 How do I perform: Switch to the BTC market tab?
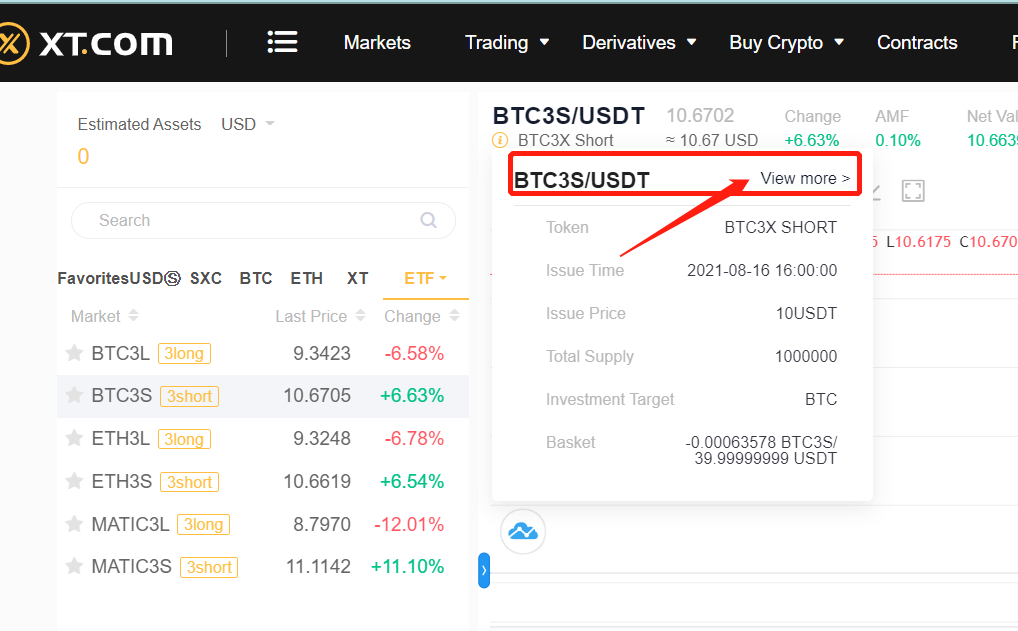pyautogui.click(x=256, y=278)
